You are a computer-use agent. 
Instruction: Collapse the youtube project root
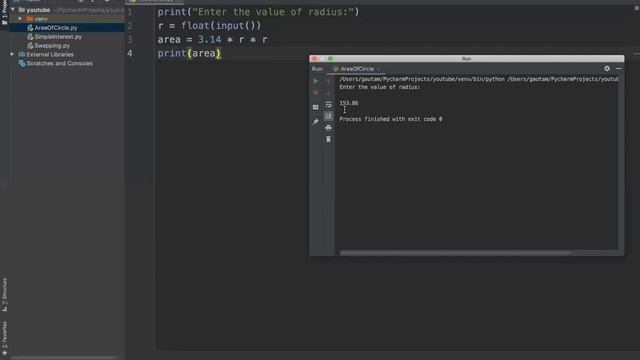(13, 9)
